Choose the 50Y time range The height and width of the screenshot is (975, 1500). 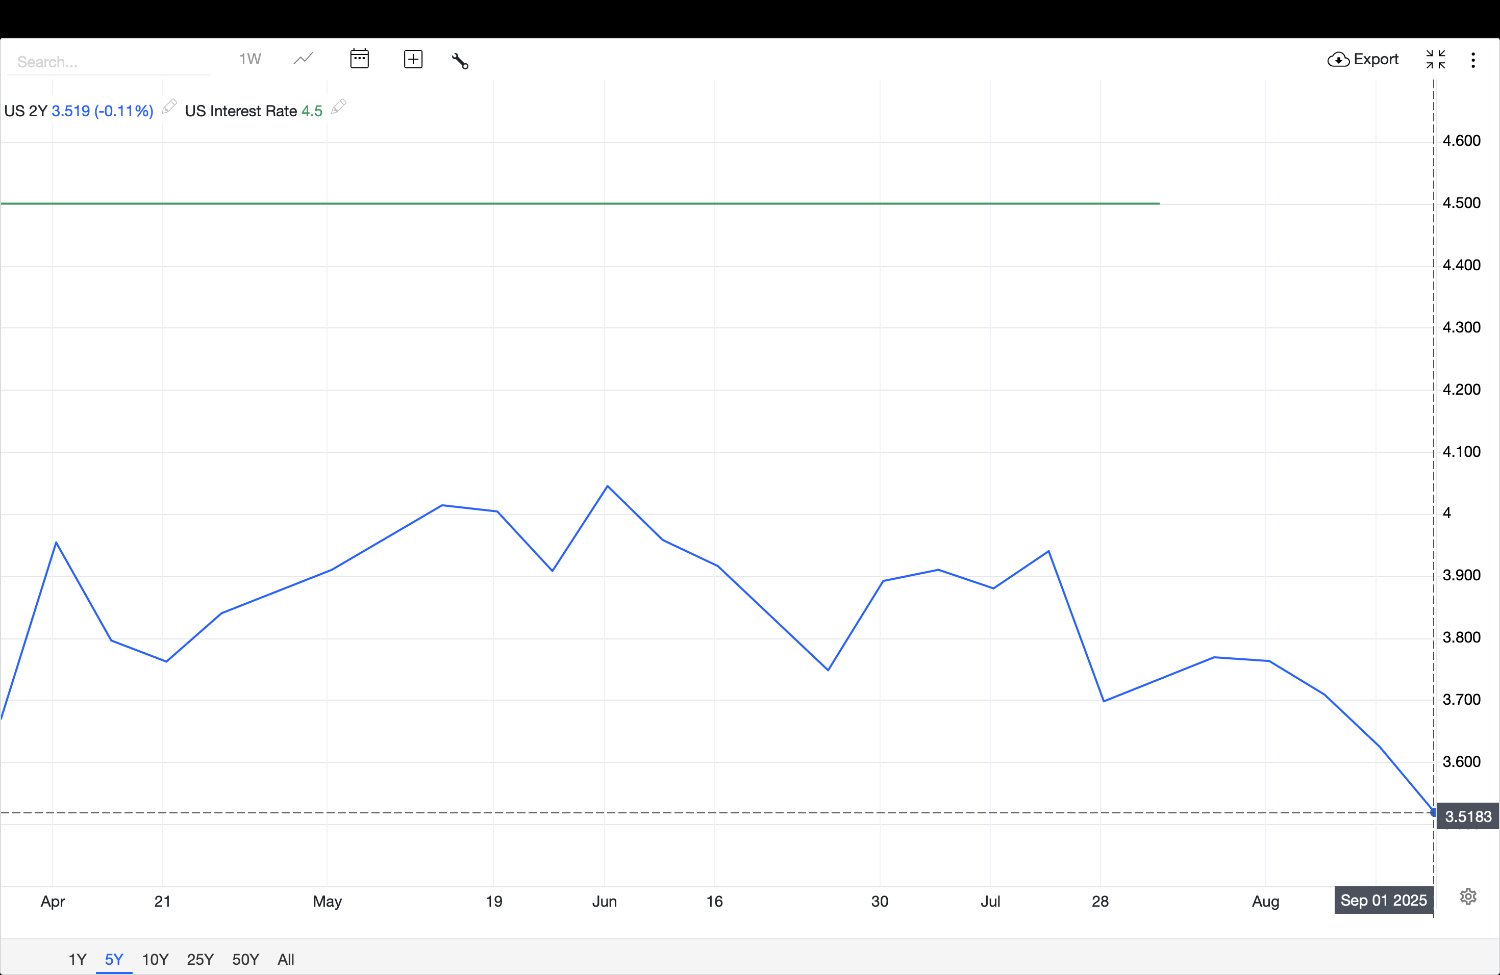245,959
